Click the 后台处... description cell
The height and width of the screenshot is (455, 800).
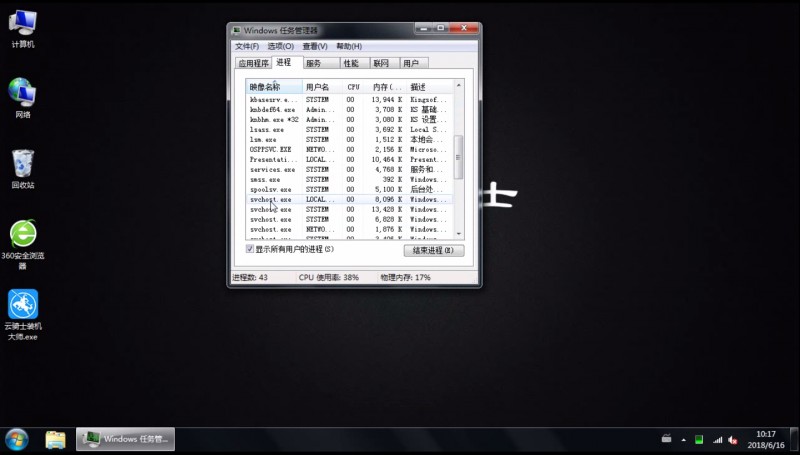pos(427,189)
